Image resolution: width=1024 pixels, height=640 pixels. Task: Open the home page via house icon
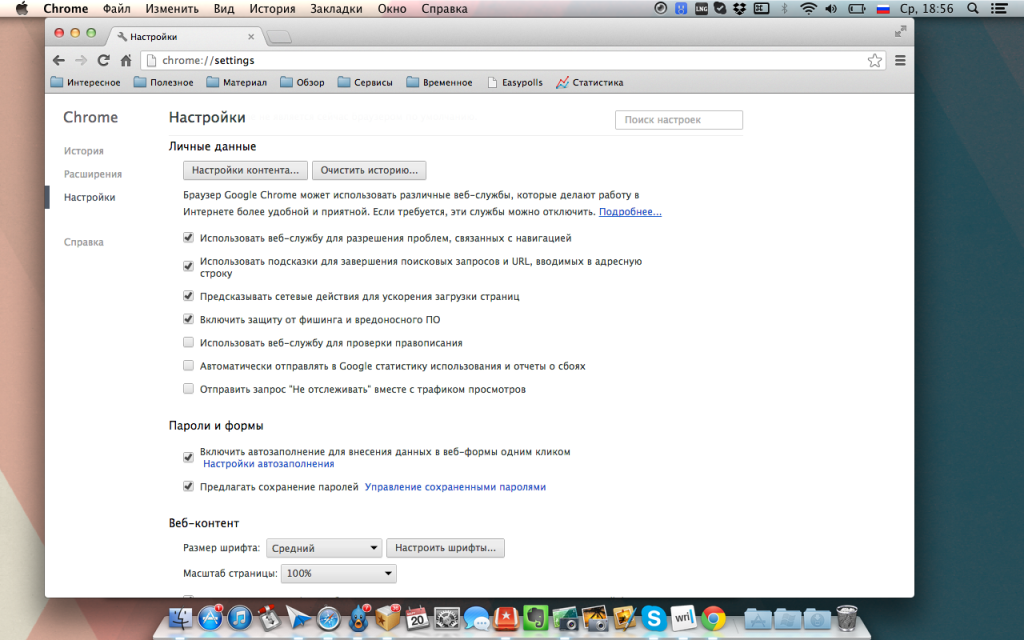(x=126, y=60)
